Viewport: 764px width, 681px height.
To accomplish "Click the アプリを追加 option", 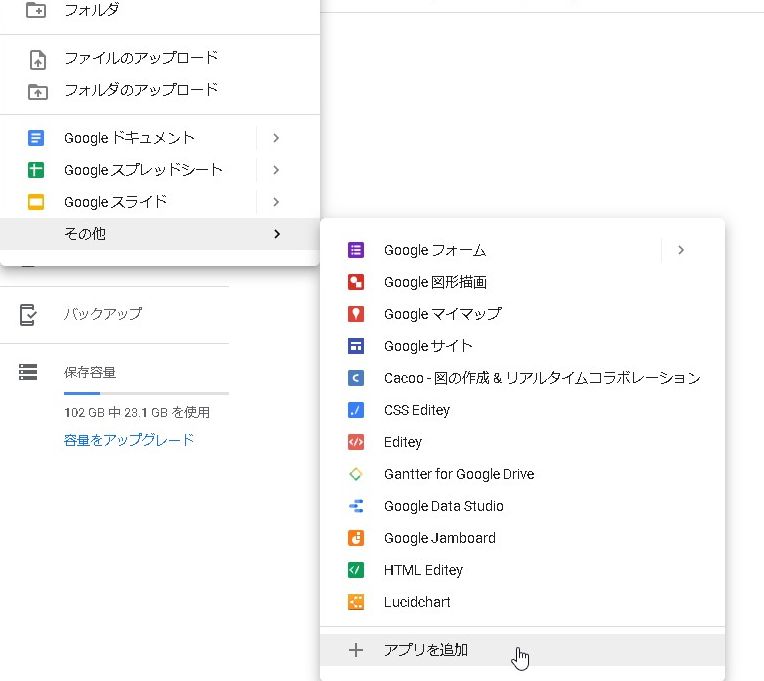I will coord(425,650).
